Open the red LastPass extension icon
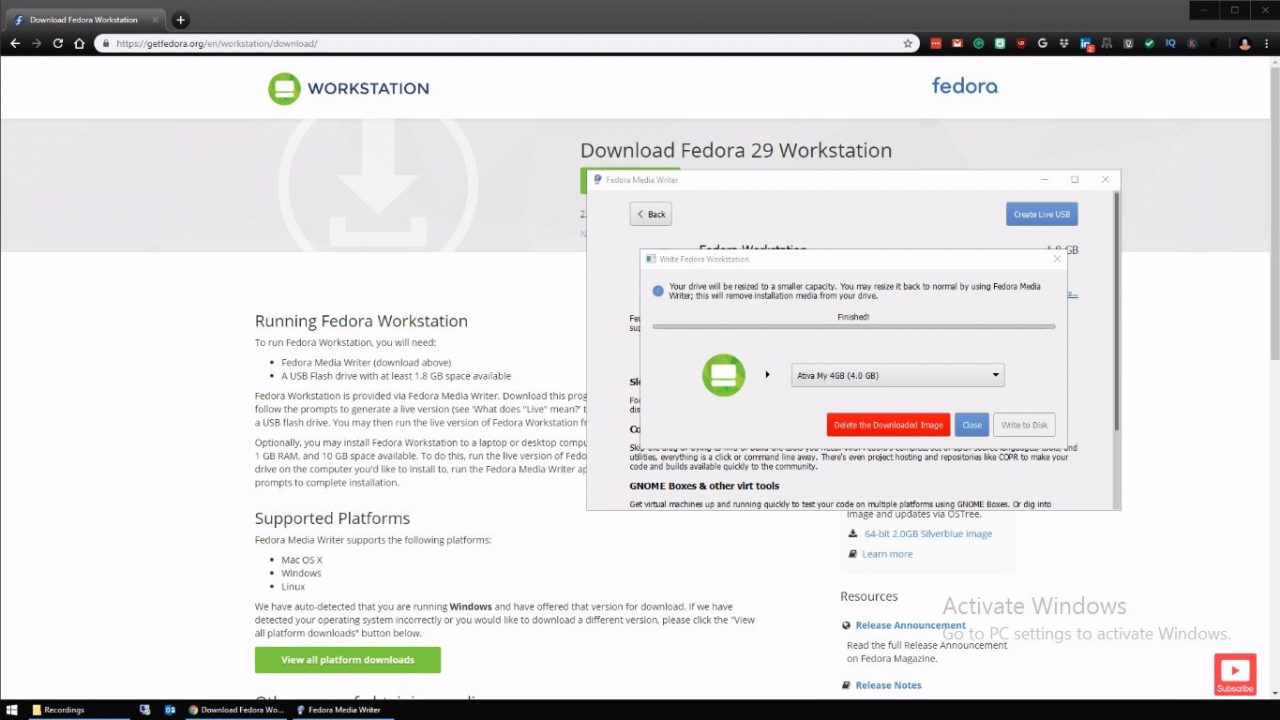This screenshot has height=720, width=1280. (x=936, y=44)
